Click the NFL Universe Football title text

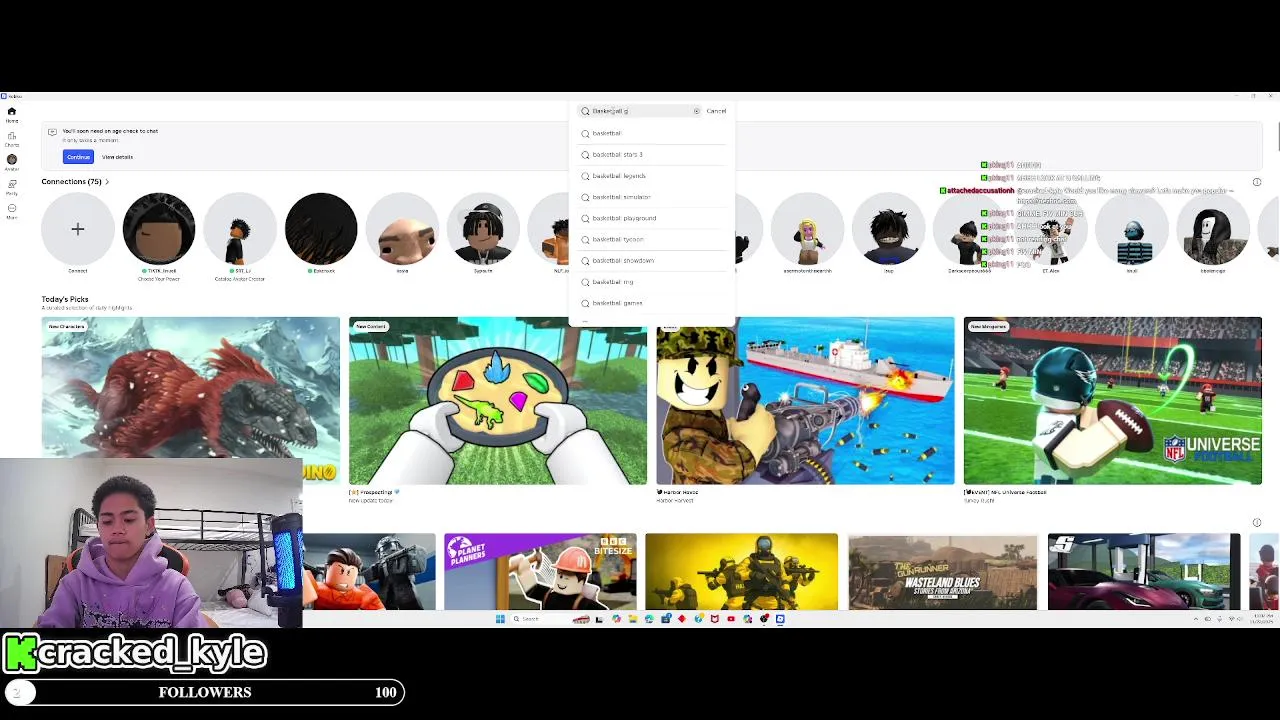click(x=1005, y=492)
